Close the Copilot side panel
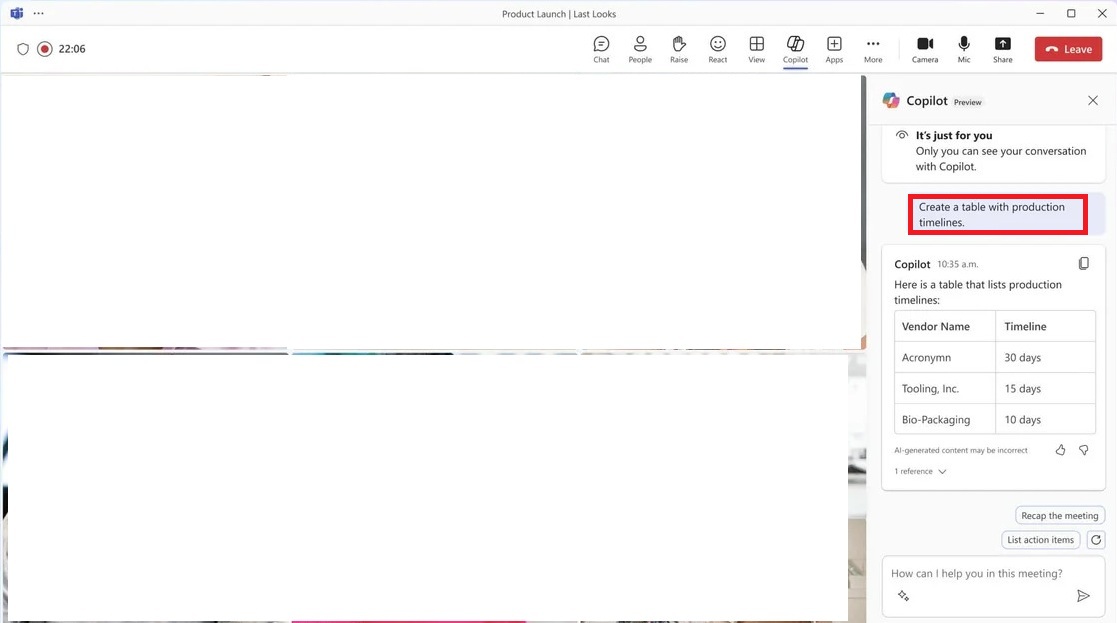Image resolution: width=1117 pixels, height=623 pixels. pyautogui.click(x=1093, y=100)
